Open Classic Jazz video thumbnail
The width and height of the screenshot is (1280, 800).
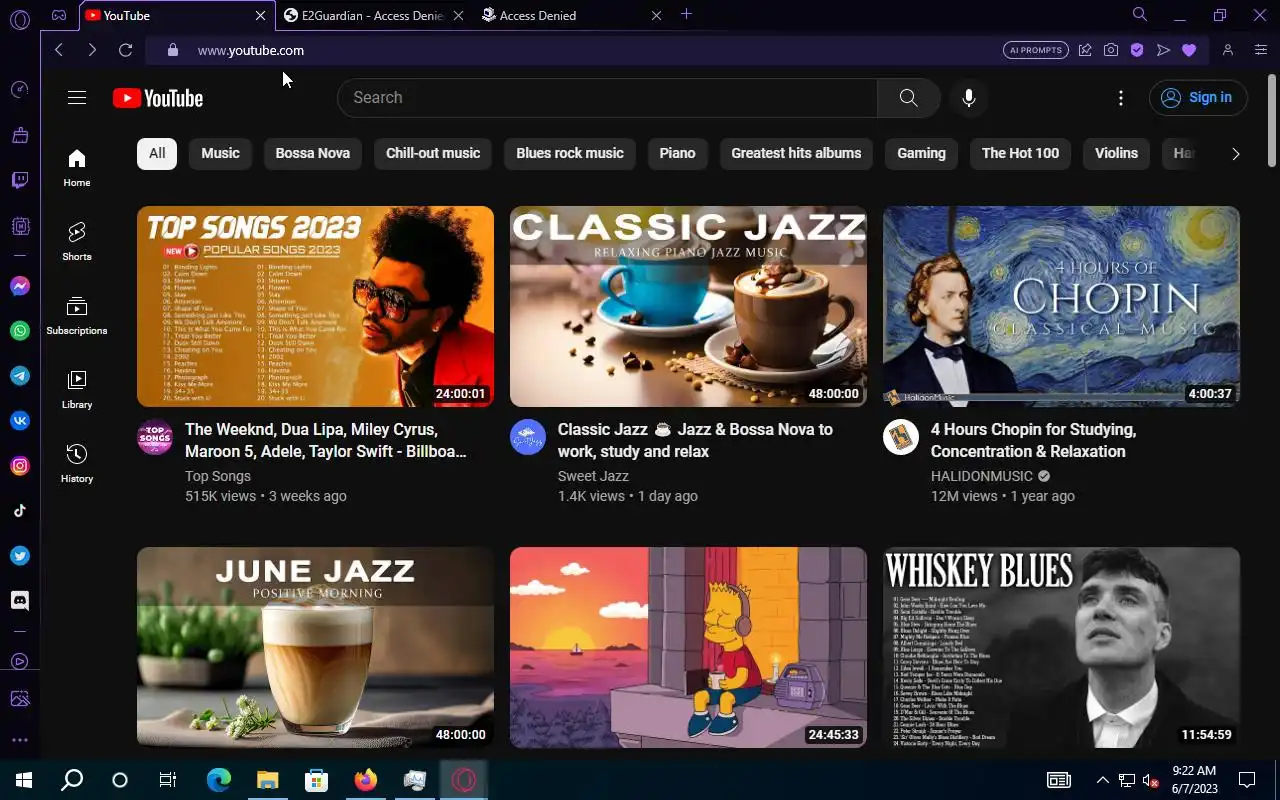pos(688,306)
